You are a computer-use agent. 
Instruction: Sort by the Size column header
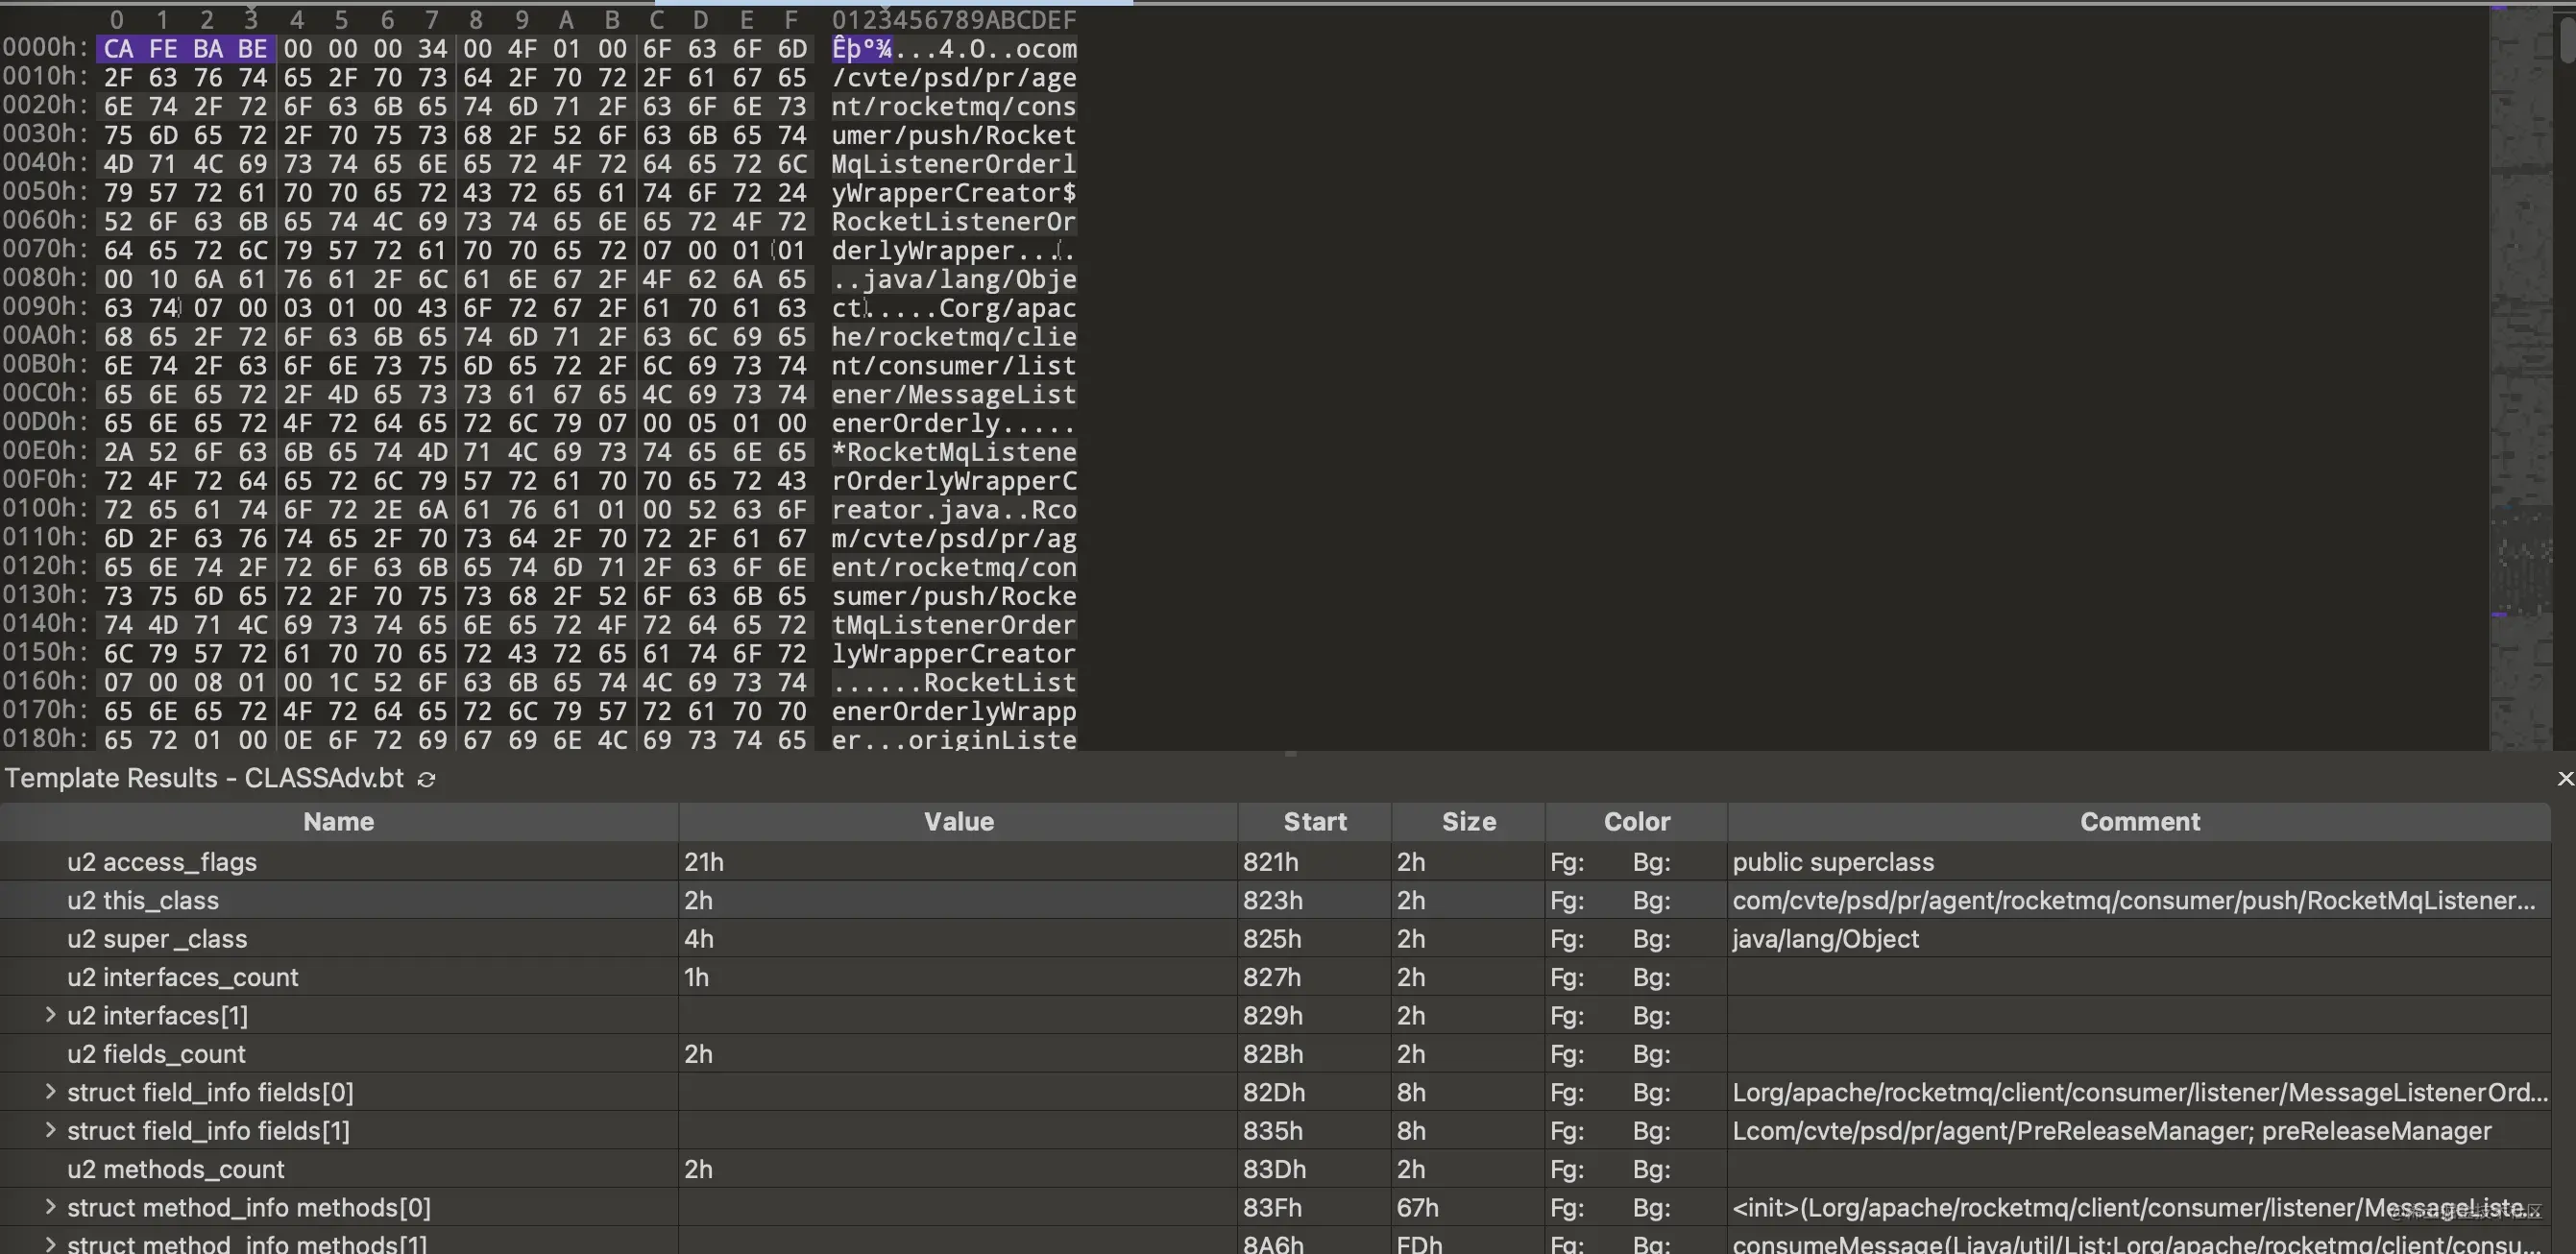1468,822
